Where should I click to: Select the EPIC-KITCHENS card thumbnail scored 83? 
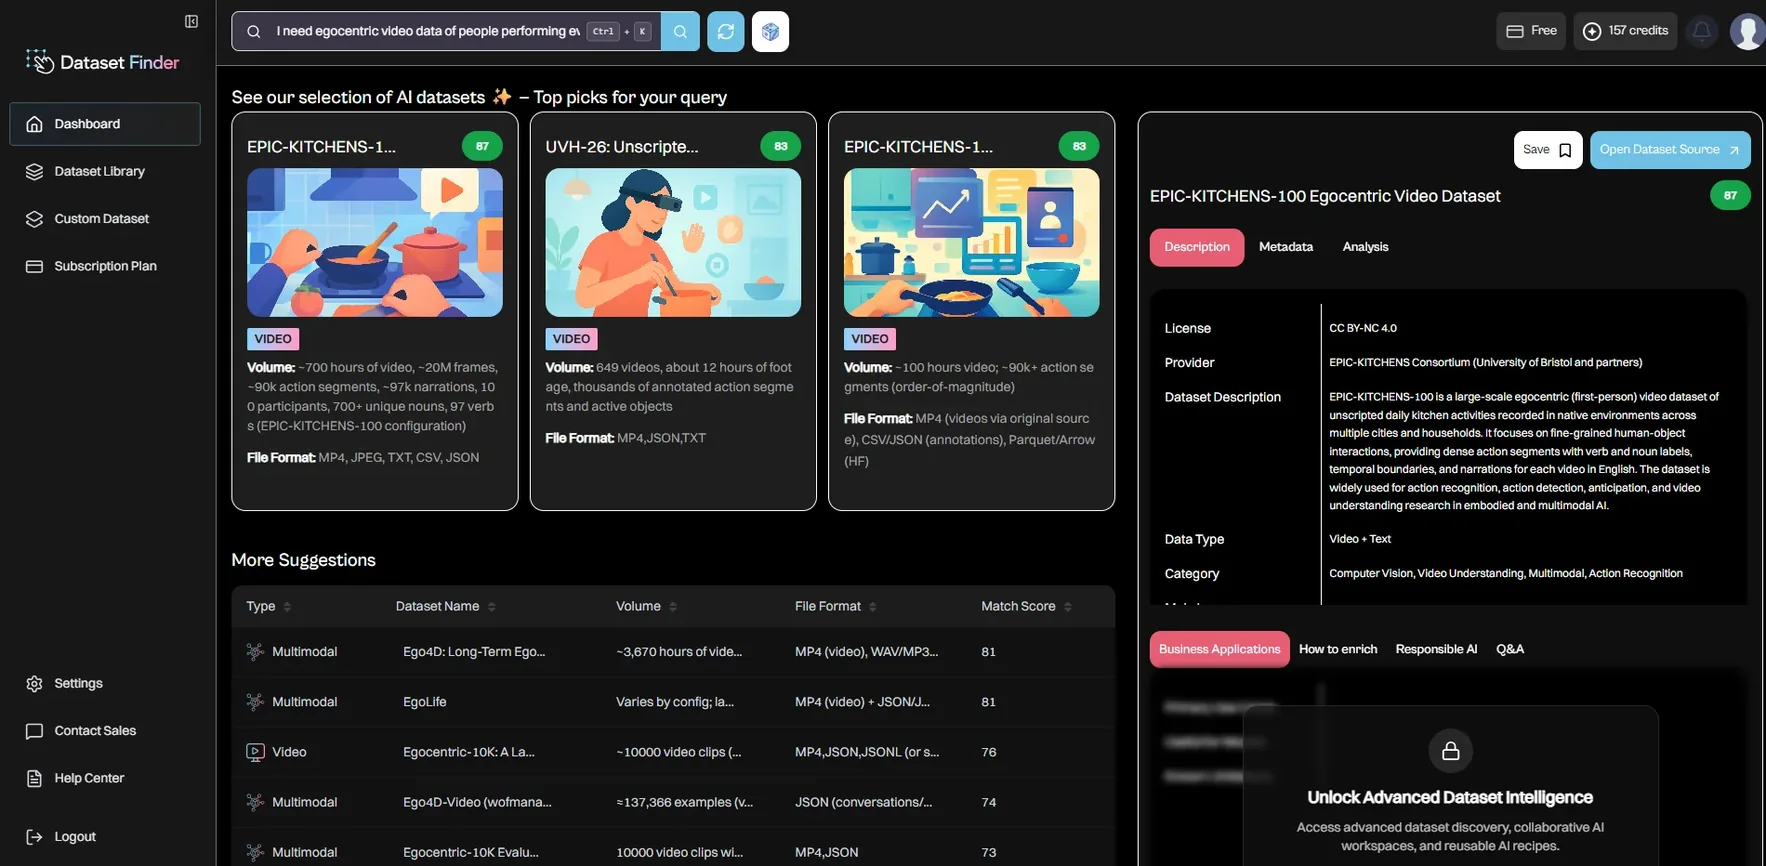(x=971, y=242)
